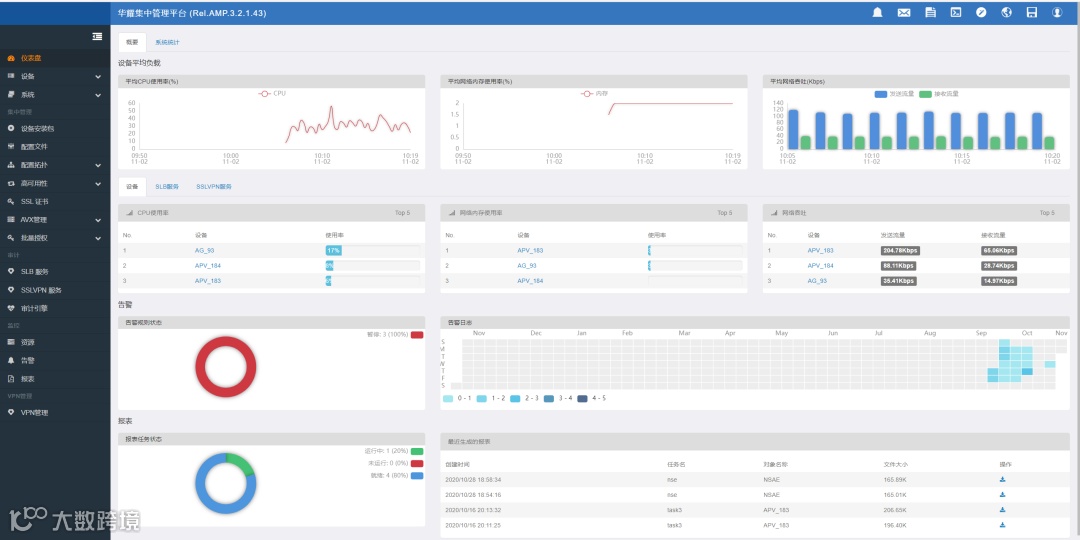The width and height of the screenshot is (1080, 540).
Task: Download the report created 2020/10/16 20:11:25
Action: click(1002, 525)
